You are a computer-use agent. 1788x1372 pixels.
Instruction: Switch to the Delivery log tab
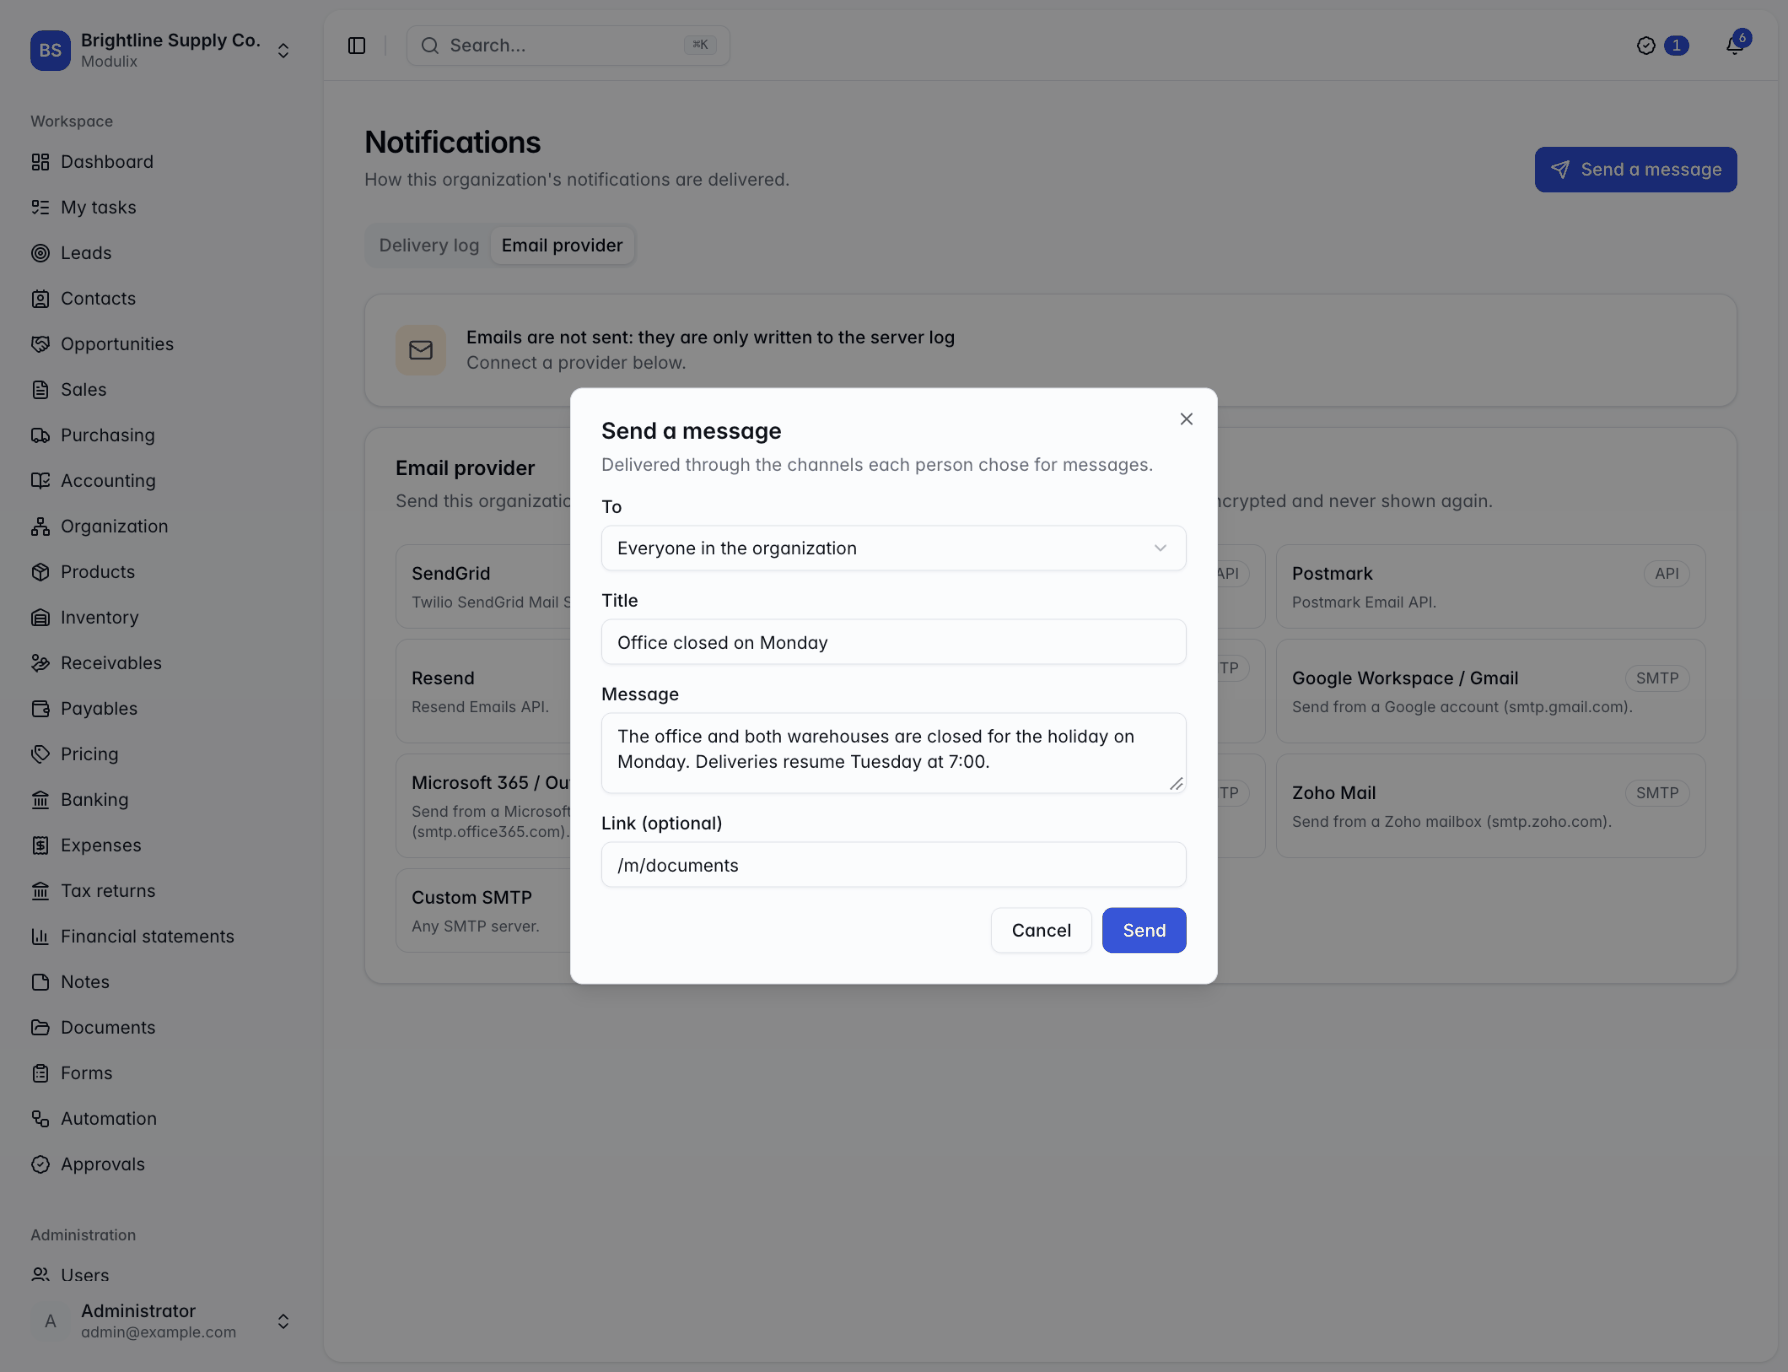click(429, 245)
